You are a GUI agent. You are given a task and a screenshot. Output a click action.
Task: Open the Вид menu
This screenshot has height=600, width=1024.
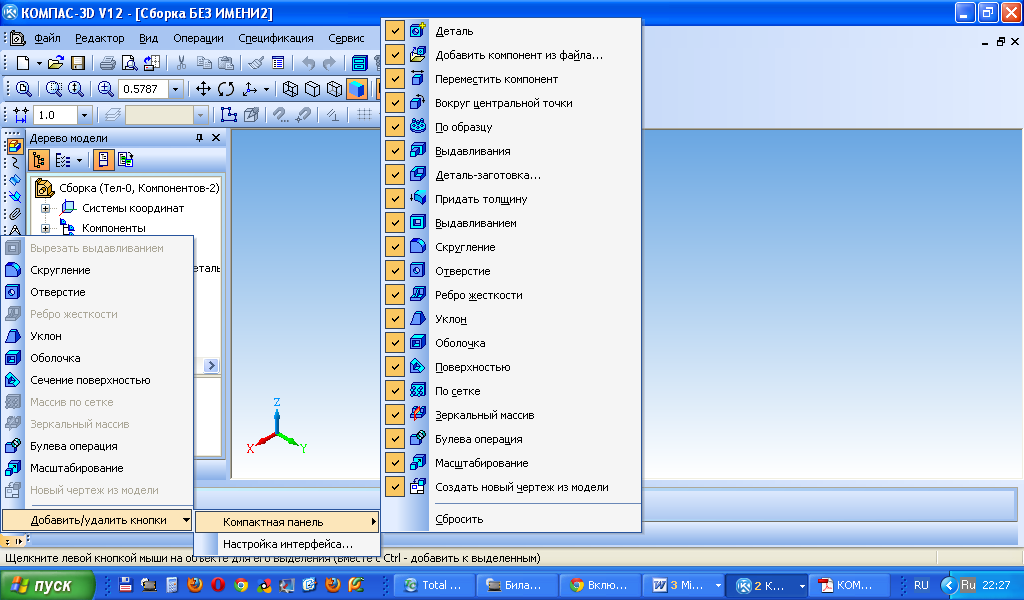pos(148,38)
